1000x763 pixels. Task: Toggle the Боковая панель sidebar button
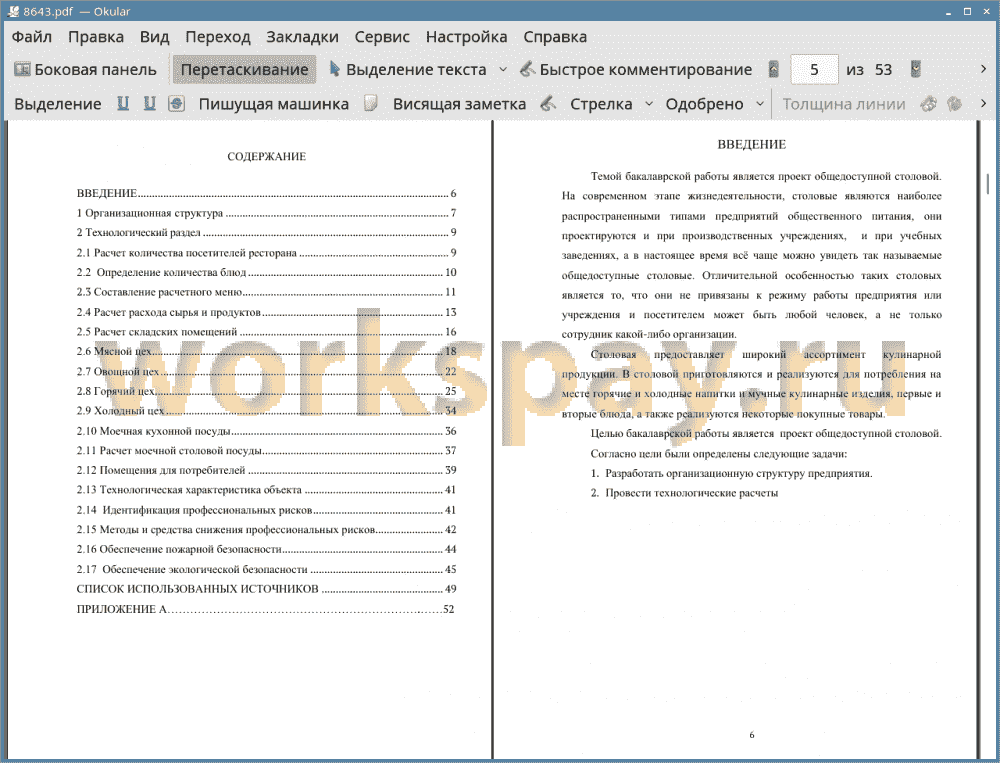pyautogui.click(x=85, y=70)
